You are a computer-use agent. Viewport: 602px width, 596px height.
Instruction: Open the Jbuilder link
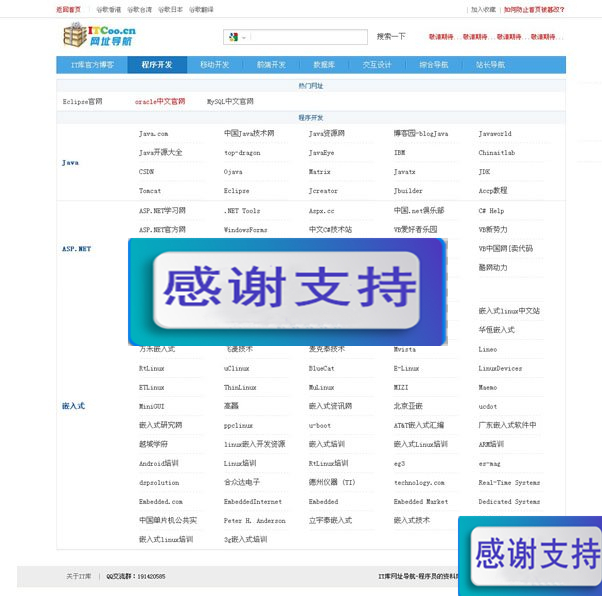point(408,191)
